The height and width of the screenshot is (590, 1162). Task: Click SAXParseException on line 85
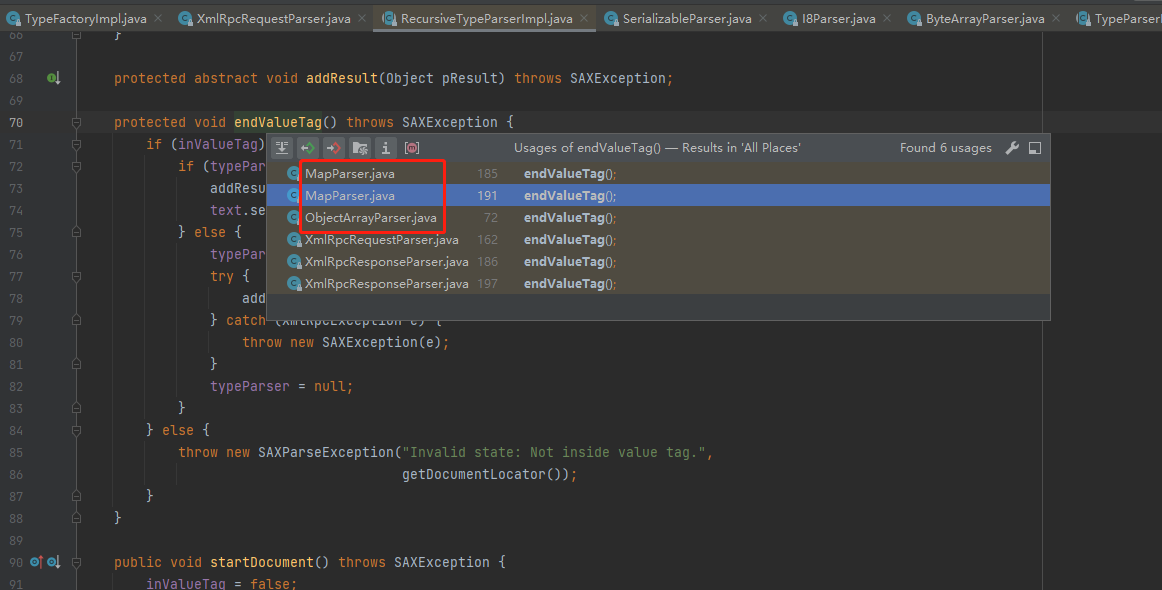coord(326,452)
